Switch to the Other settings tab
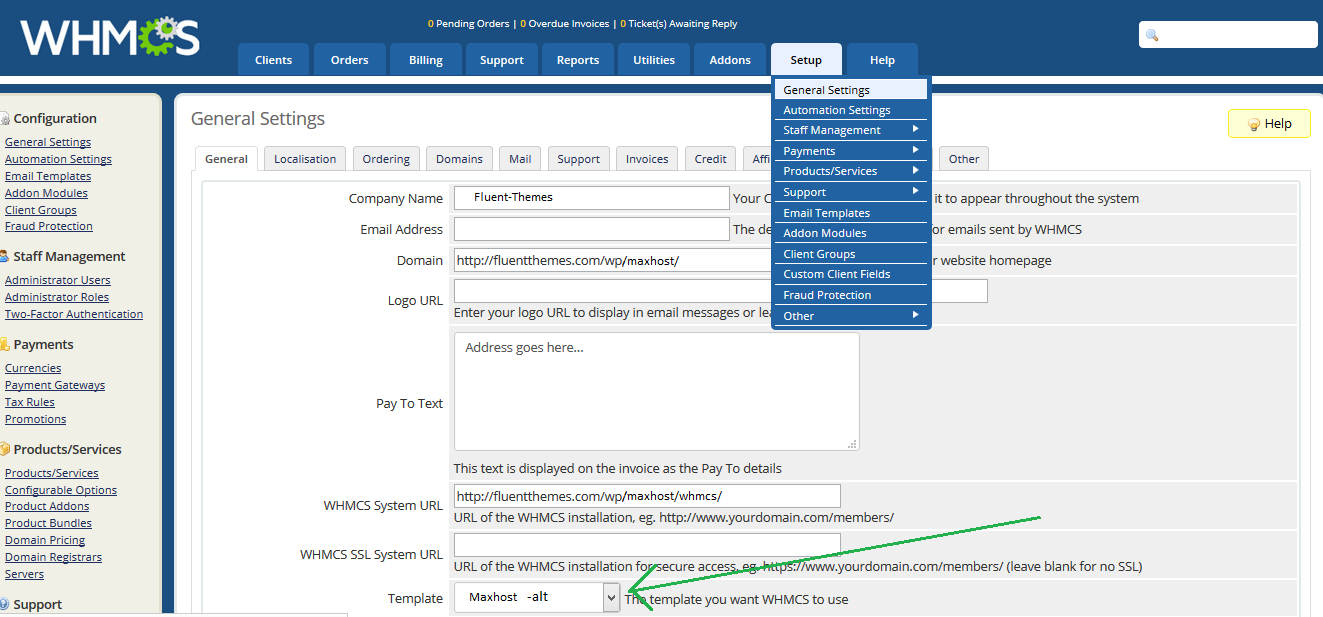Viewport: 1323px width, 617px height. 964,159
